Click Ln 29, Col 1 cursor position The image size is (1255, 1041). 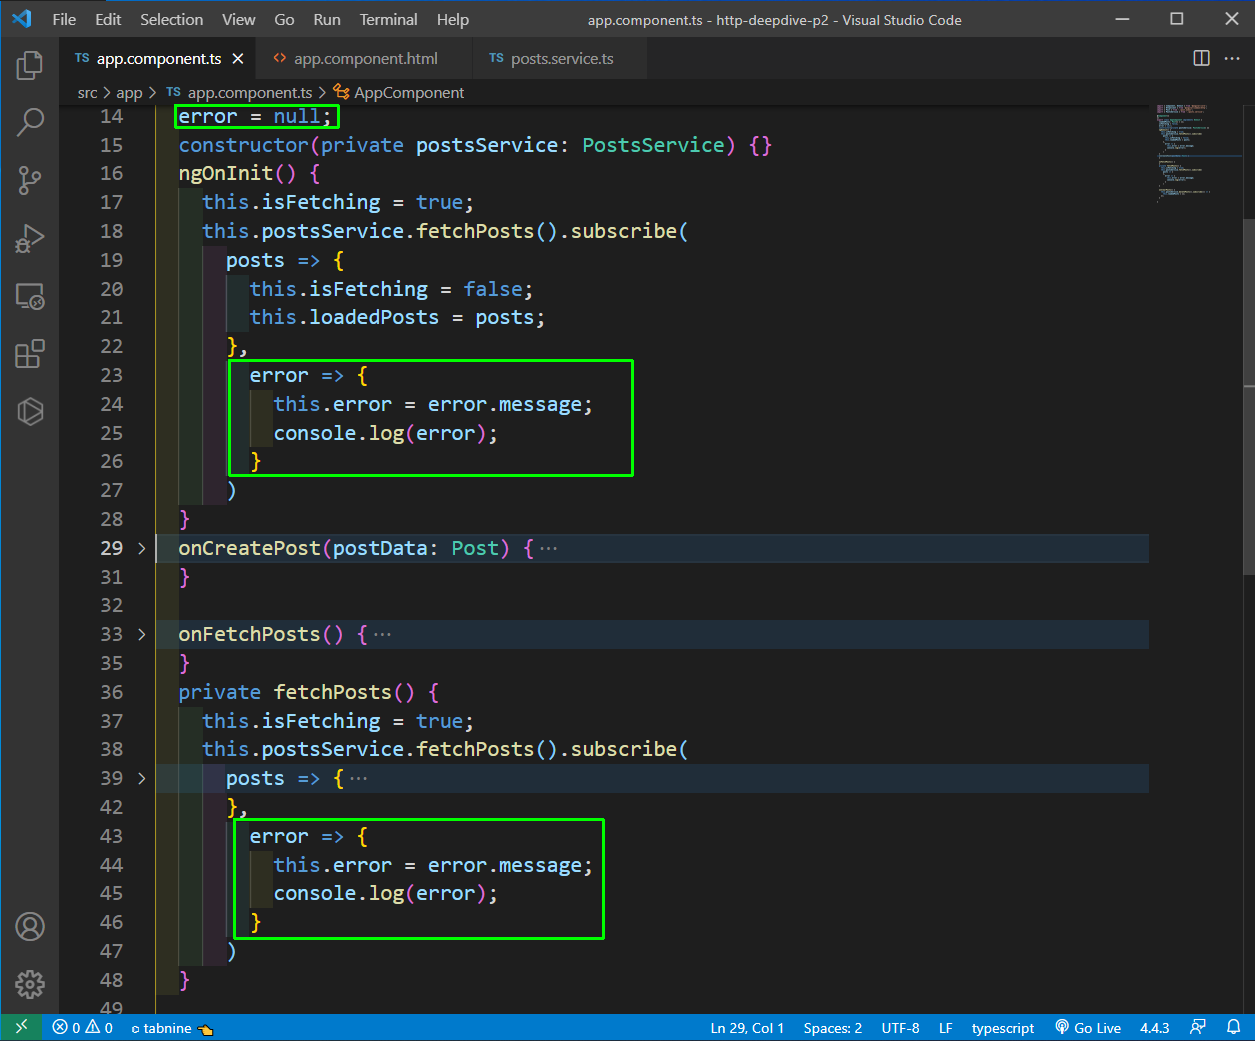click(747, 1028)
